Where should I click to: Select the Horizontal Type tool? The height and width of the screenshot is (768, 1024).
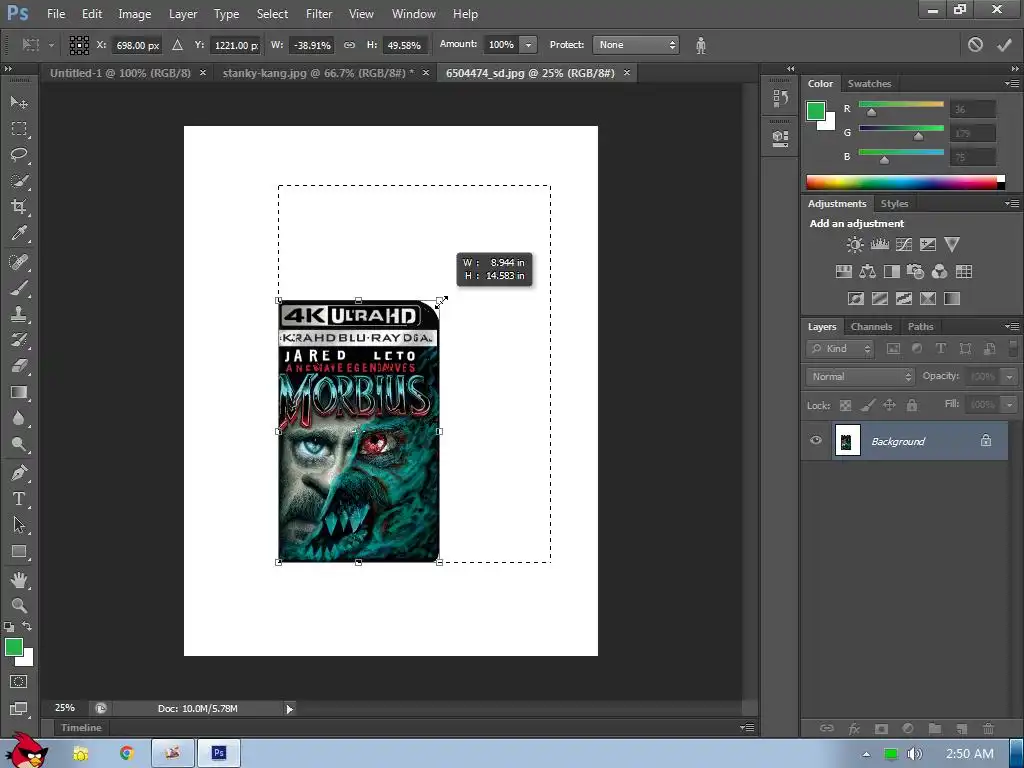pos(18,499)
